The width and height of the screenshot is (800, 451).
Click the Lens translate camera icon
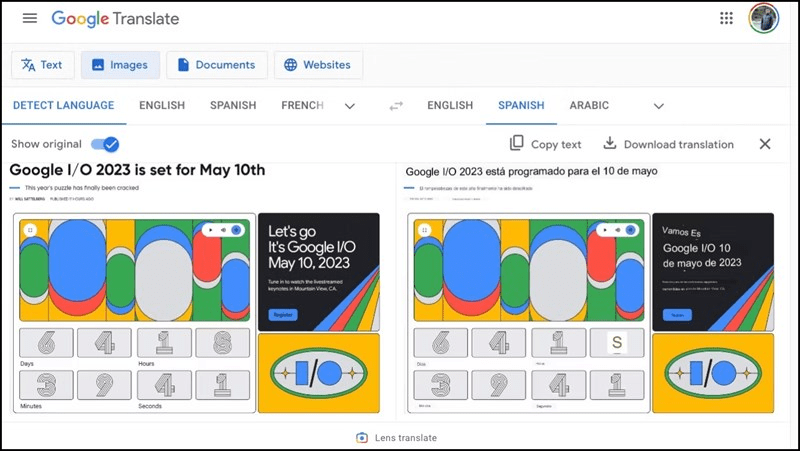362,438
